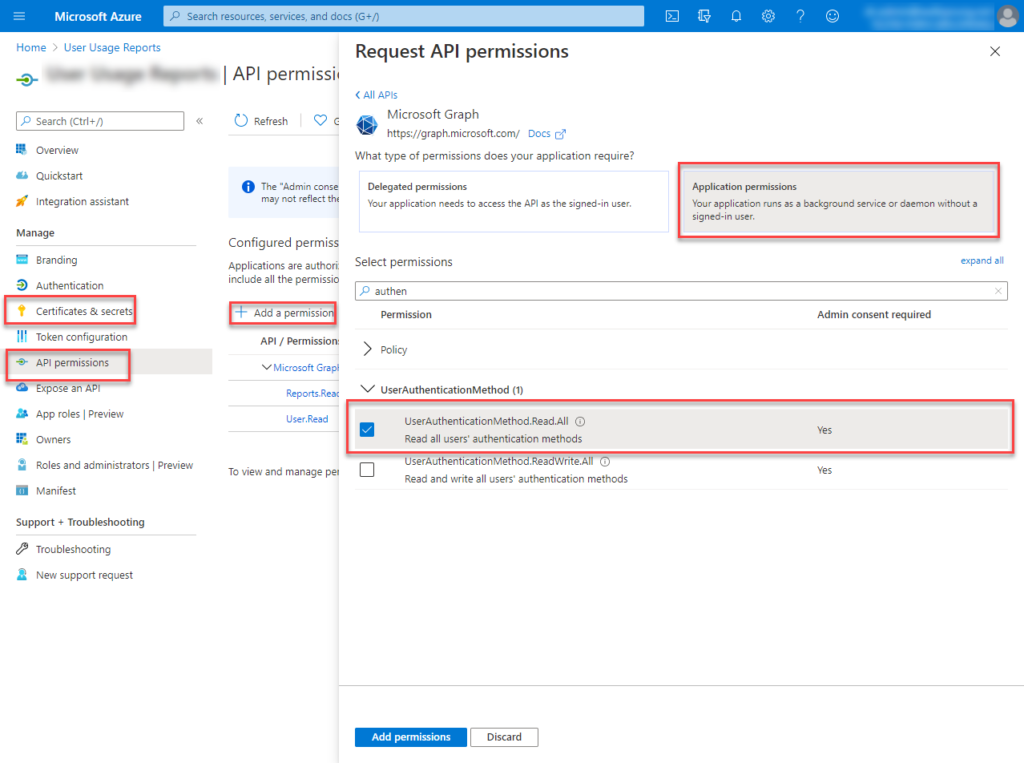Collapse the UserAuthenticationMethod group
The height and width of the screenshot is (763, 1024).
click(368, 389)
